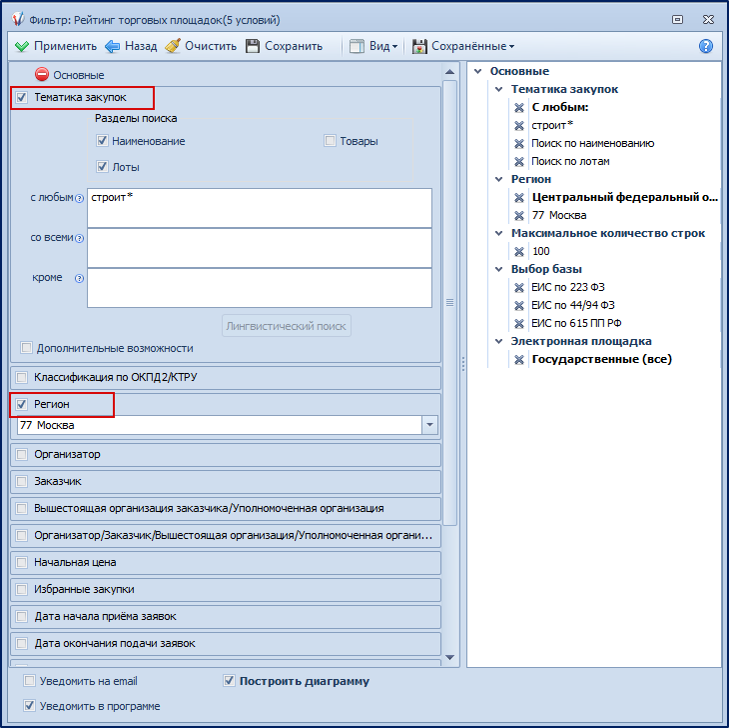The width and height of the screenshot is (729, 728).
Task: Click scroll up arrow of filter list
Action: (x=450, y=72)
